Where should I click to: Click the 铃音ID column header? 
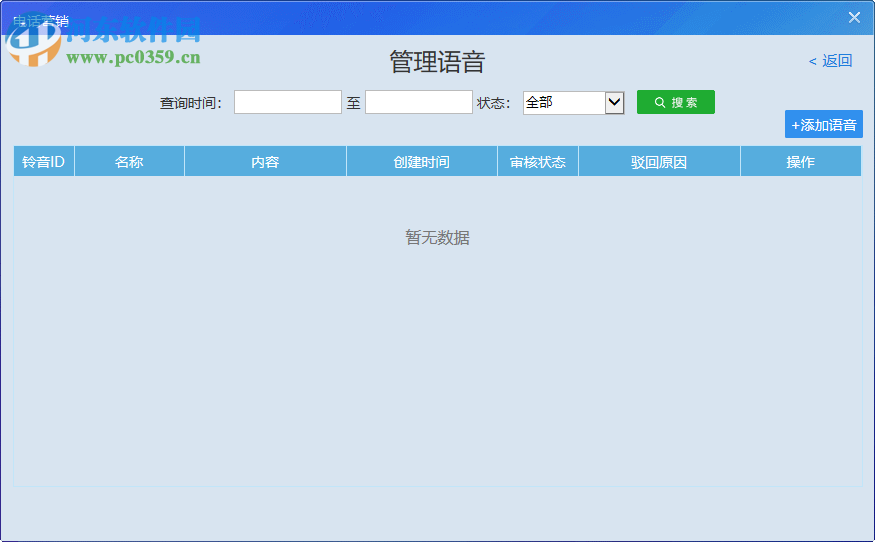click(44, 161)
